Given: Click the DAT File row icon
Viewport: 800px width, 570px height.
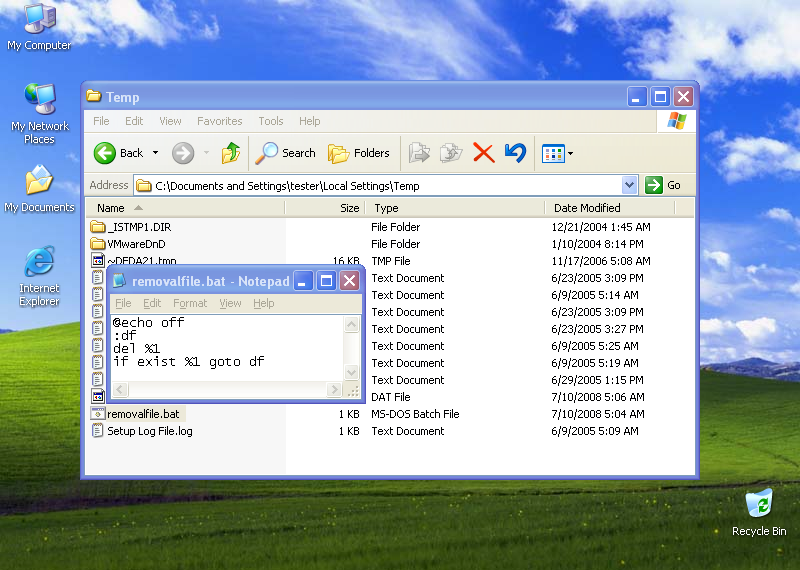Looking at the screenshot, I should 97,396.
